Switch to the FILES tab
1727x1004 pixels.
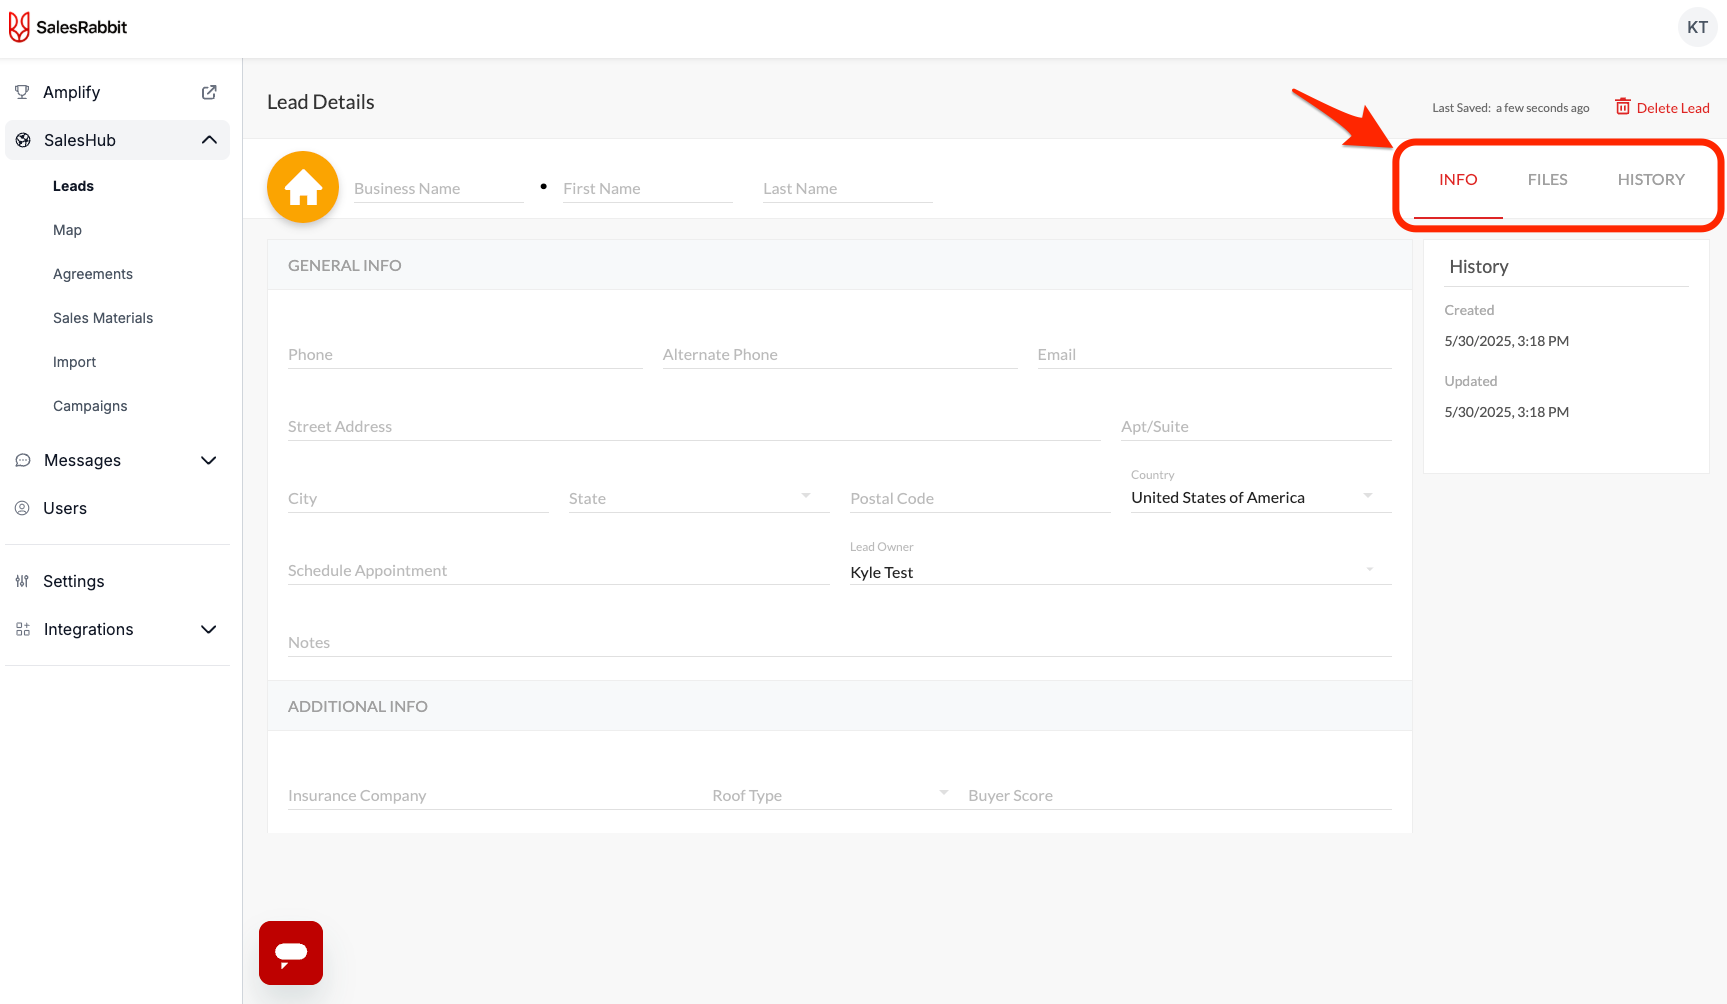click(1547, 180)
